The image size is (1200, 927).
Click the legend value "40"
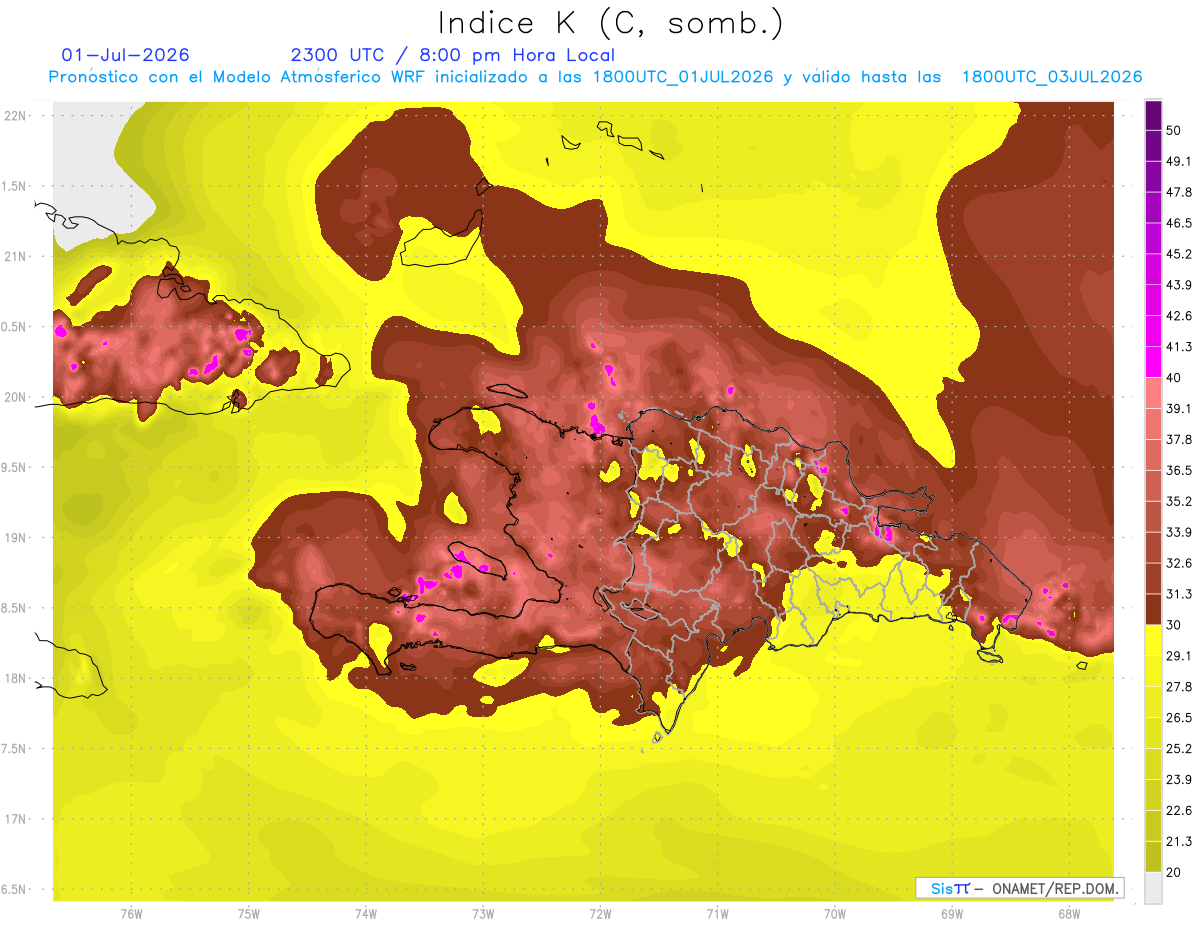pyautogui.click(x=1174, y=377)
